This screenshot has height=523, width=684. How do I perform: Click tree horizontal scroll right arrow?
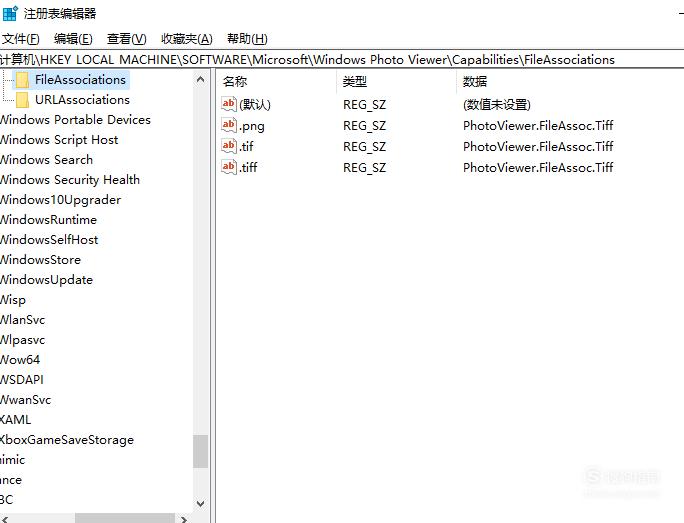(184, 519)
